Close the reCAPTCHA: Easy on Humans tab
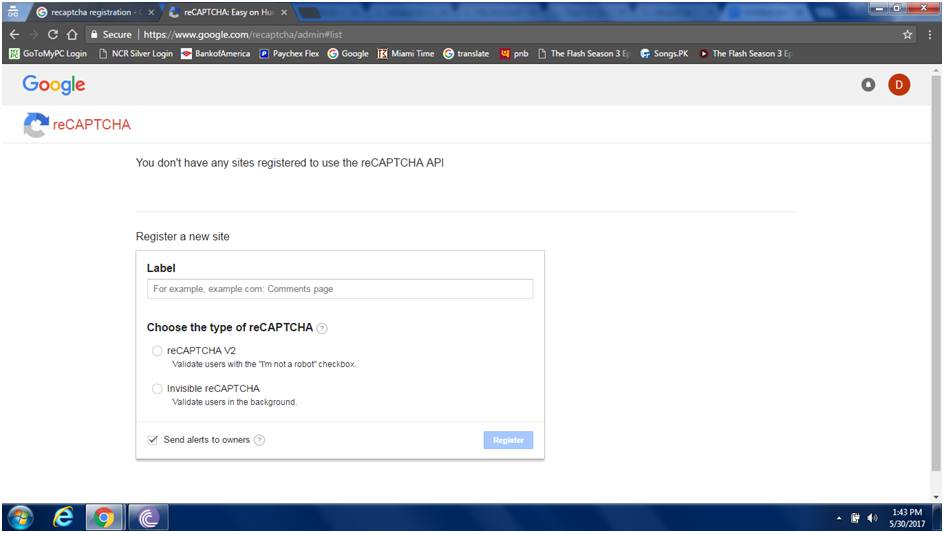 pyautogui.click(x=284, y=12)
